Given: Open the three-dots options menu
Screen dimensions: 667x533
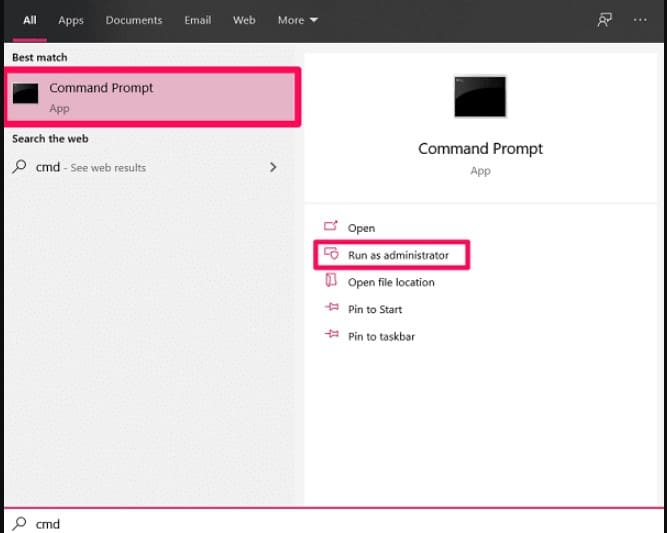Looking at the screenshot, I should [x=640, y=20].
